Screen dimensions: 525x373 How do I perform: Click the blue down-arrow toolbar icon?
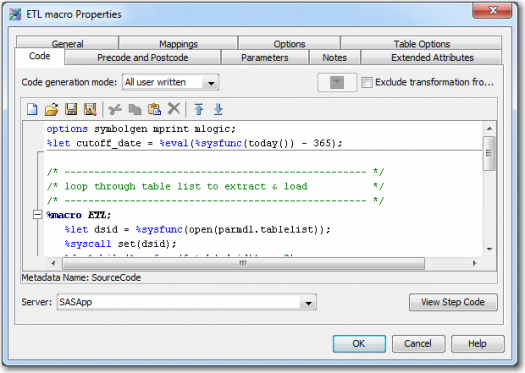(x=218, y=109)
